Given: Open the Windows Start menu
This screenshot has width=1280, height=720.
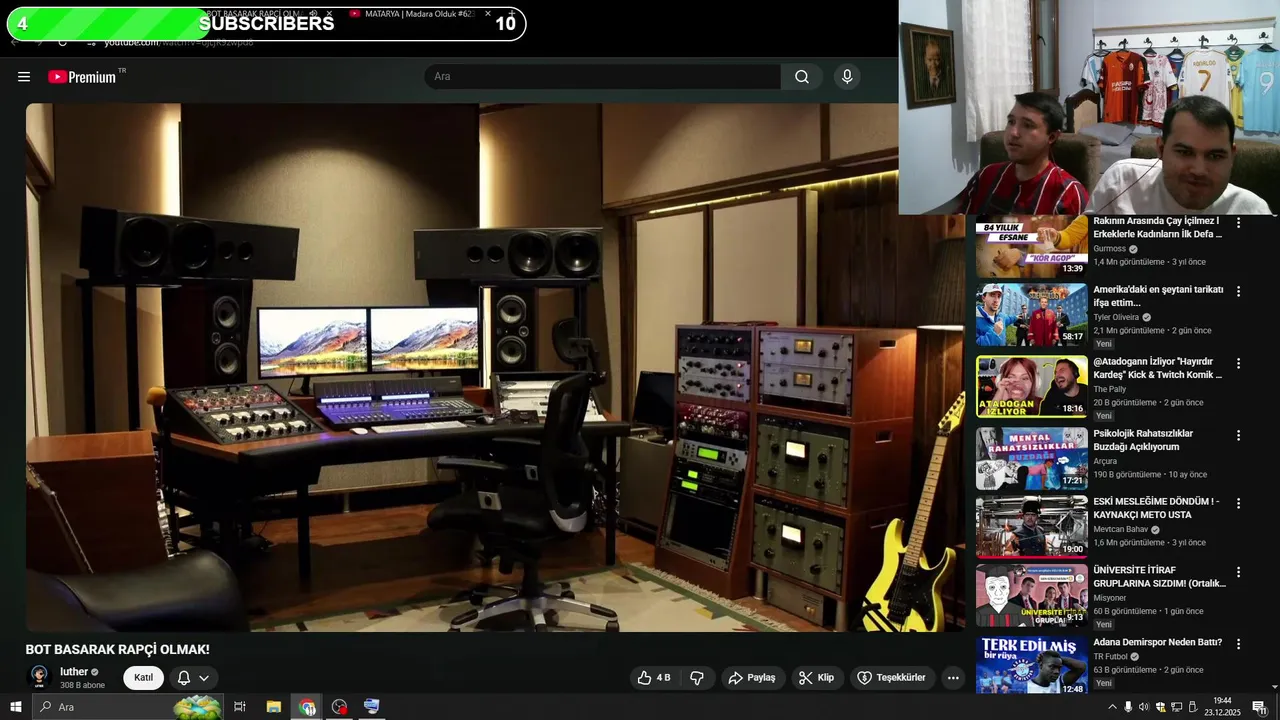Looking at the screenshot, I should click(x=16, y=707).
